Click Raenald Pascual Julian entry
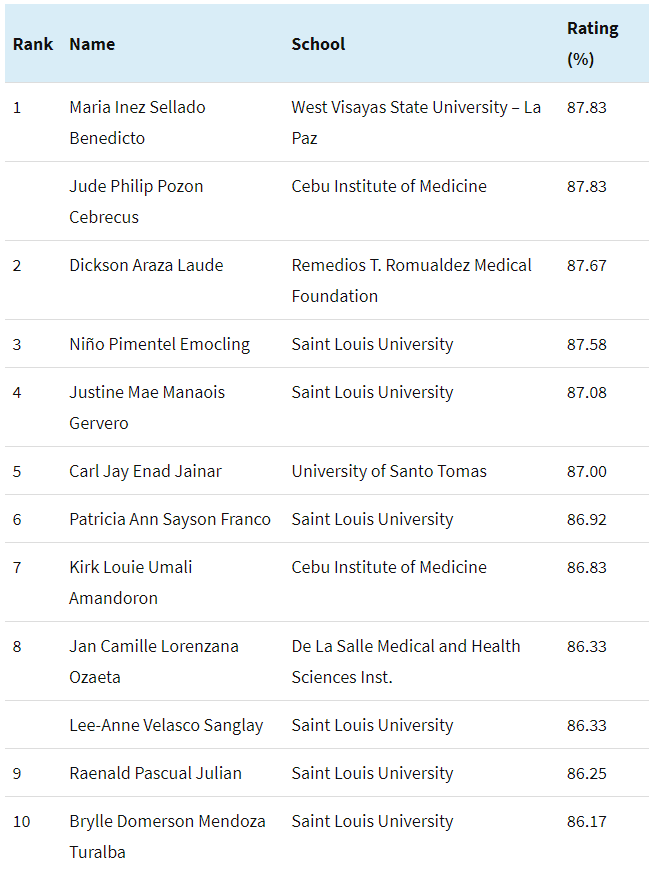The height and width of the screenshot is (869, 657). point(155,773)
